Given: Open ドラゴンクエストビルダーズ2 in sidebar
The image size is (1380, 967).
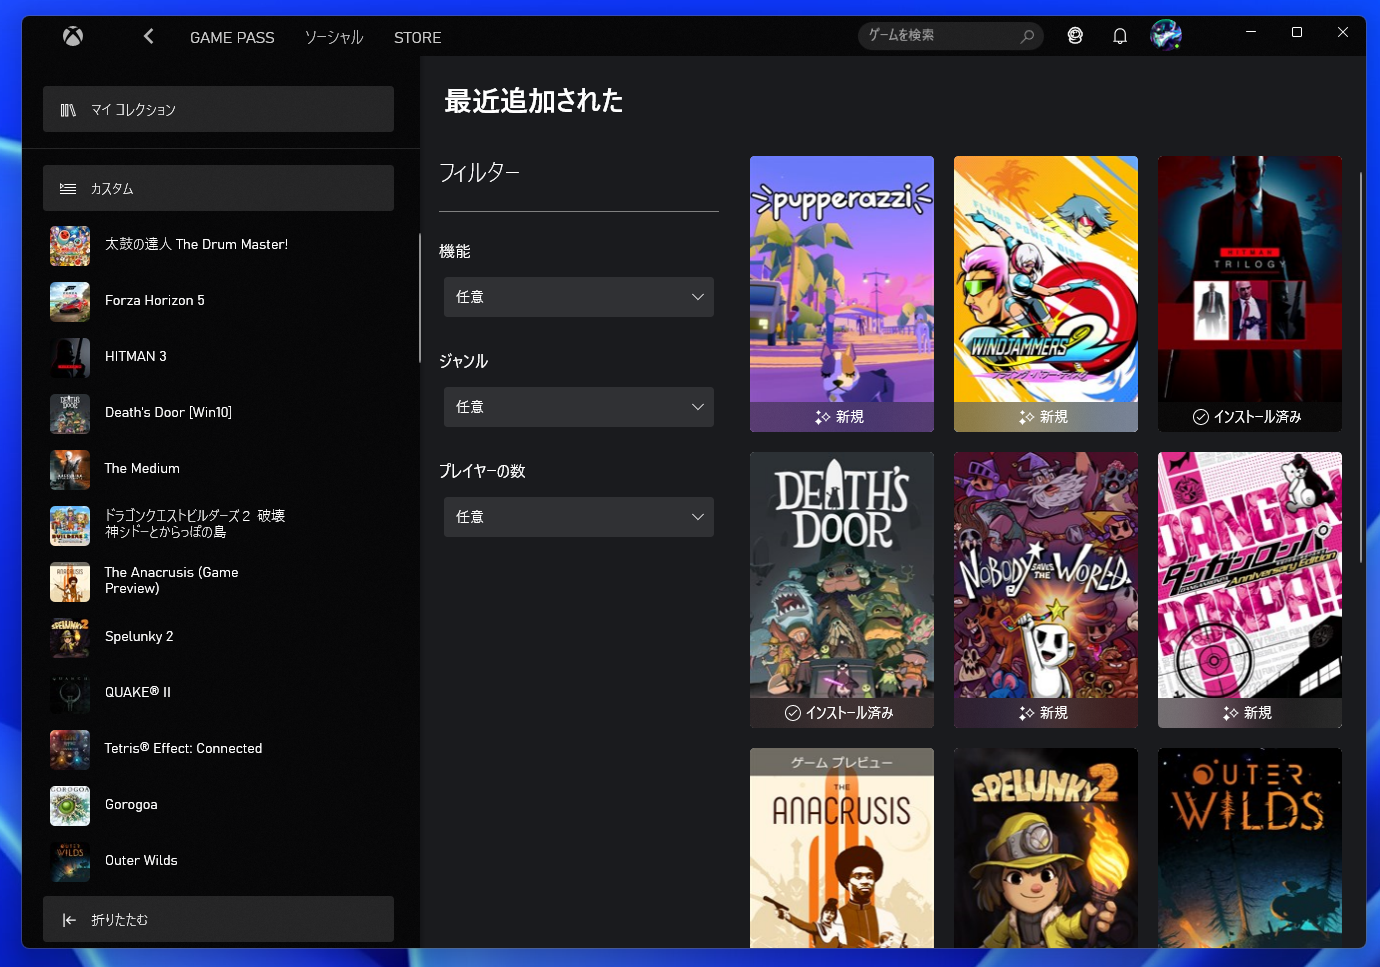Looking at the screenshot, I should 218,525.
